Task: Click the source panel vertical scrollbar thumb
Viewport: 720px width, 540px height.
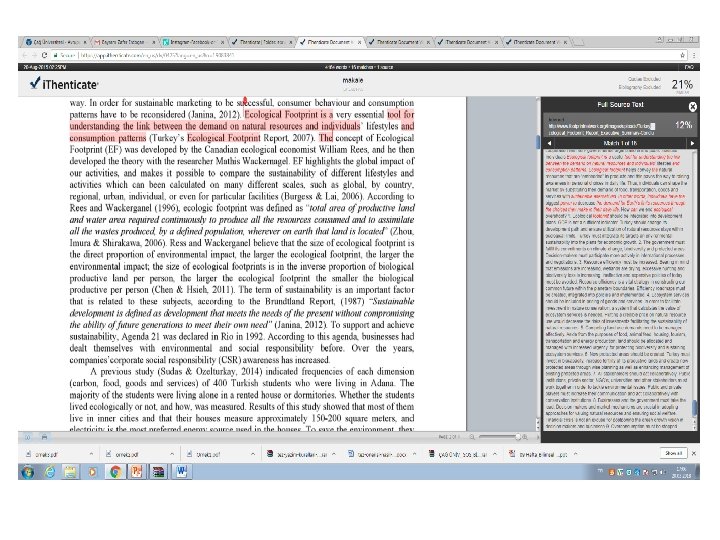Action: pyautogui.click(x=694, y=408)
